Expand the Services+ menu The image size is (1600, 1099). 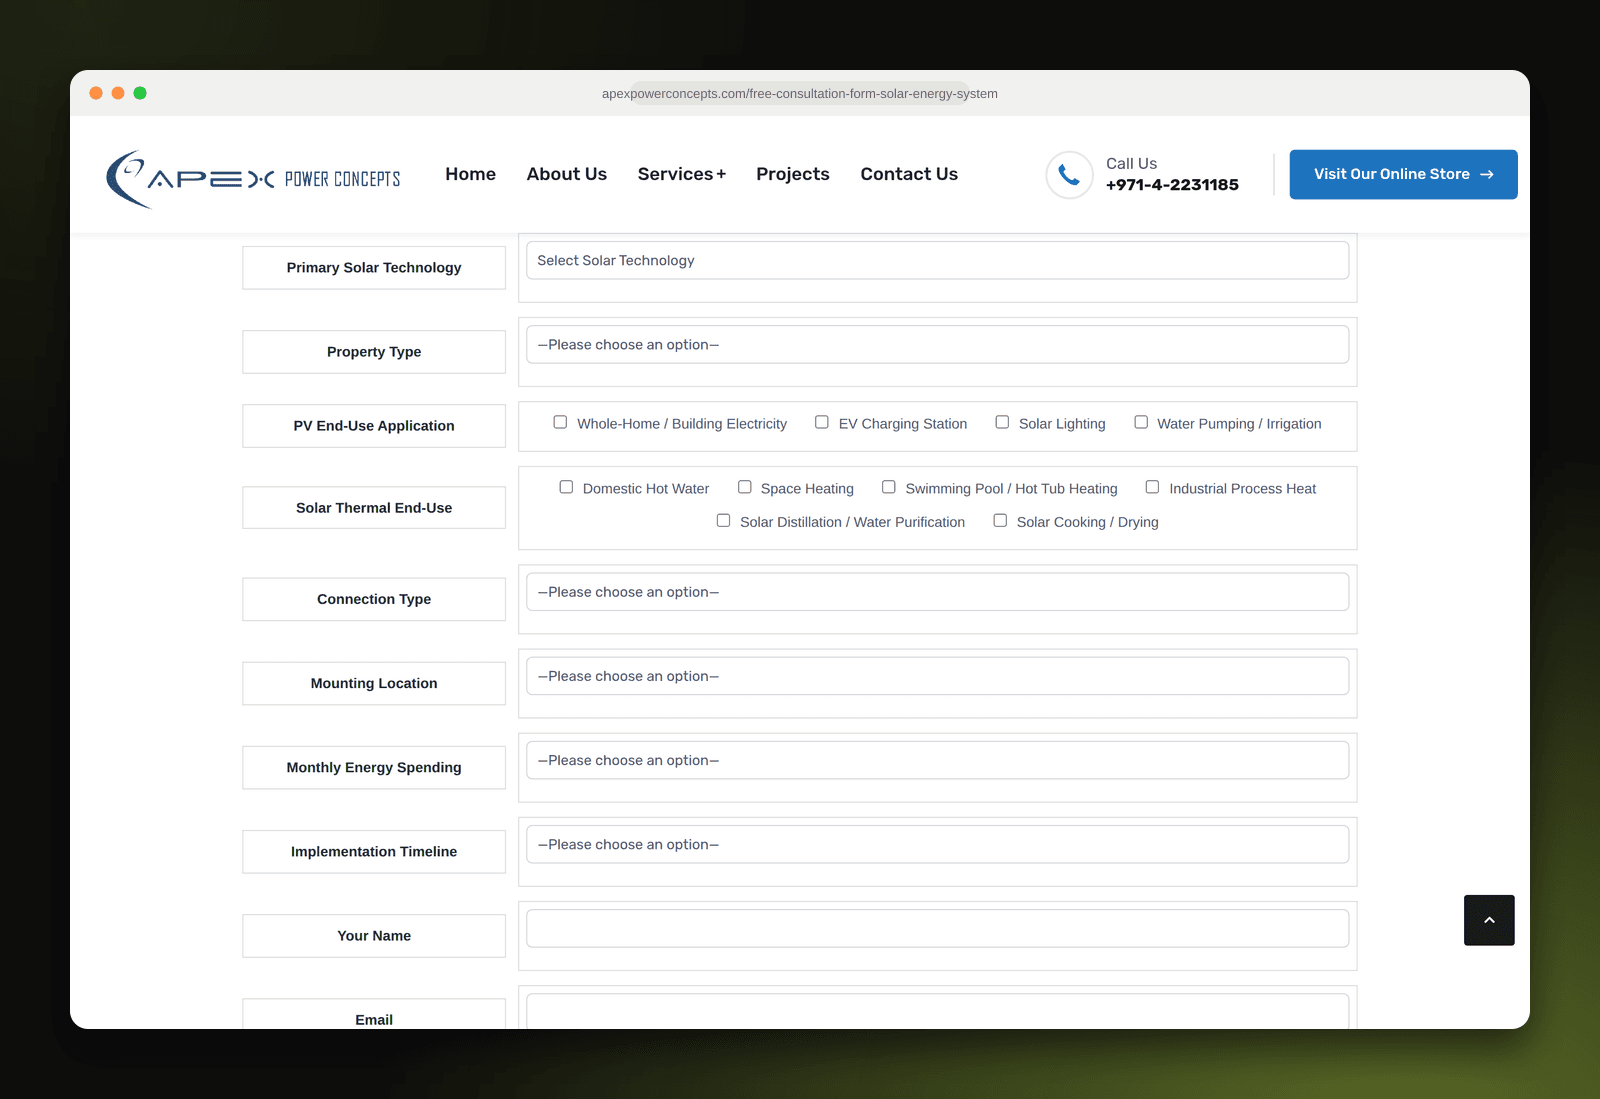click(682, 174)
